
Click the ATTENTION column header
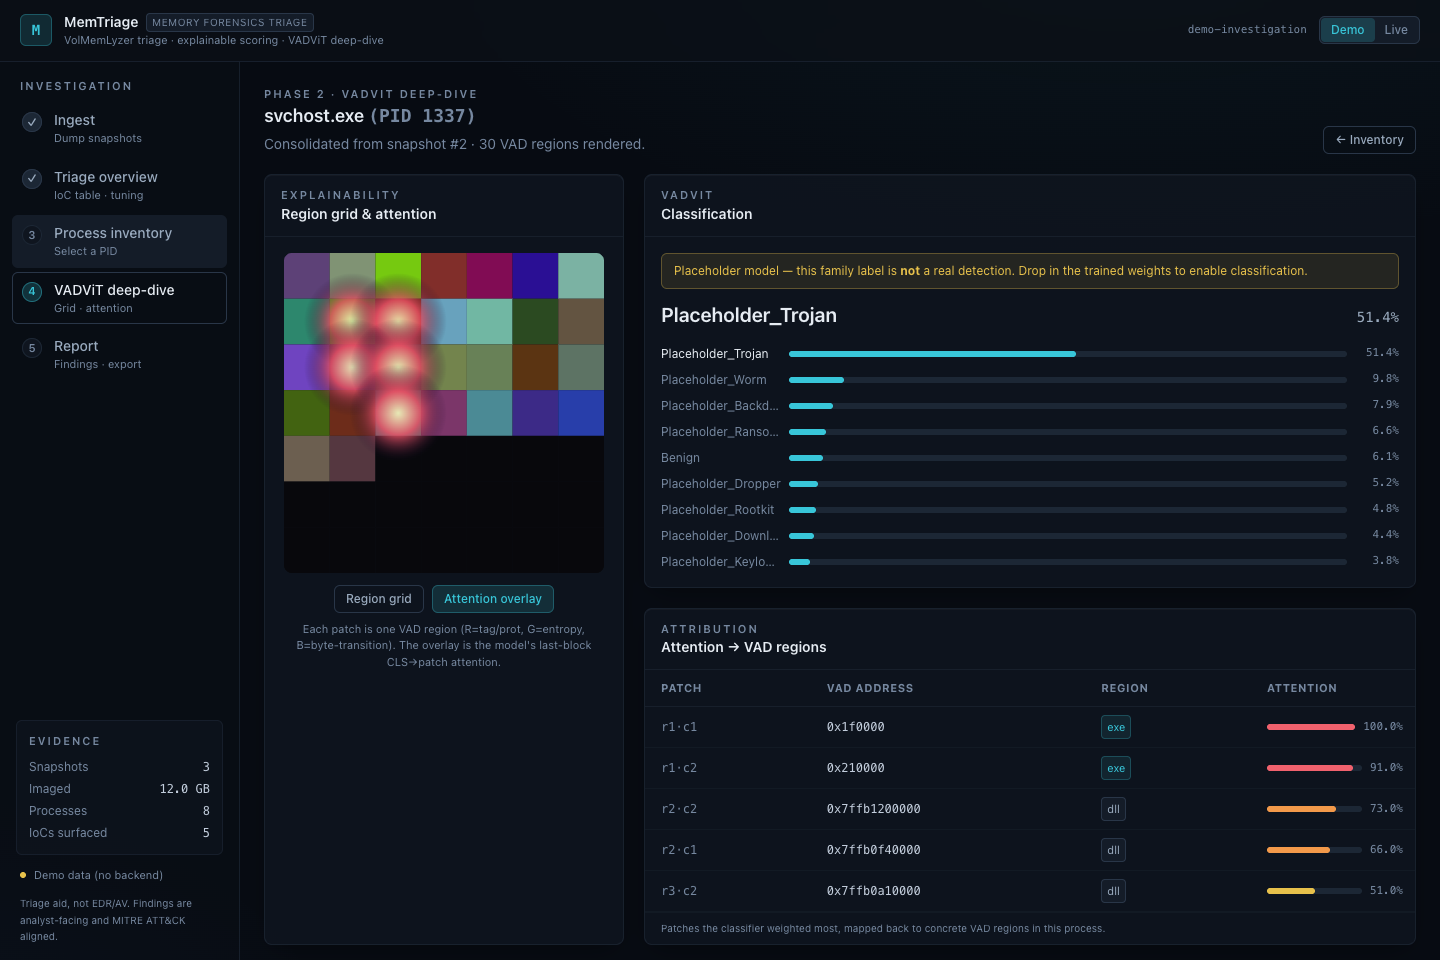coord(1302,688)
